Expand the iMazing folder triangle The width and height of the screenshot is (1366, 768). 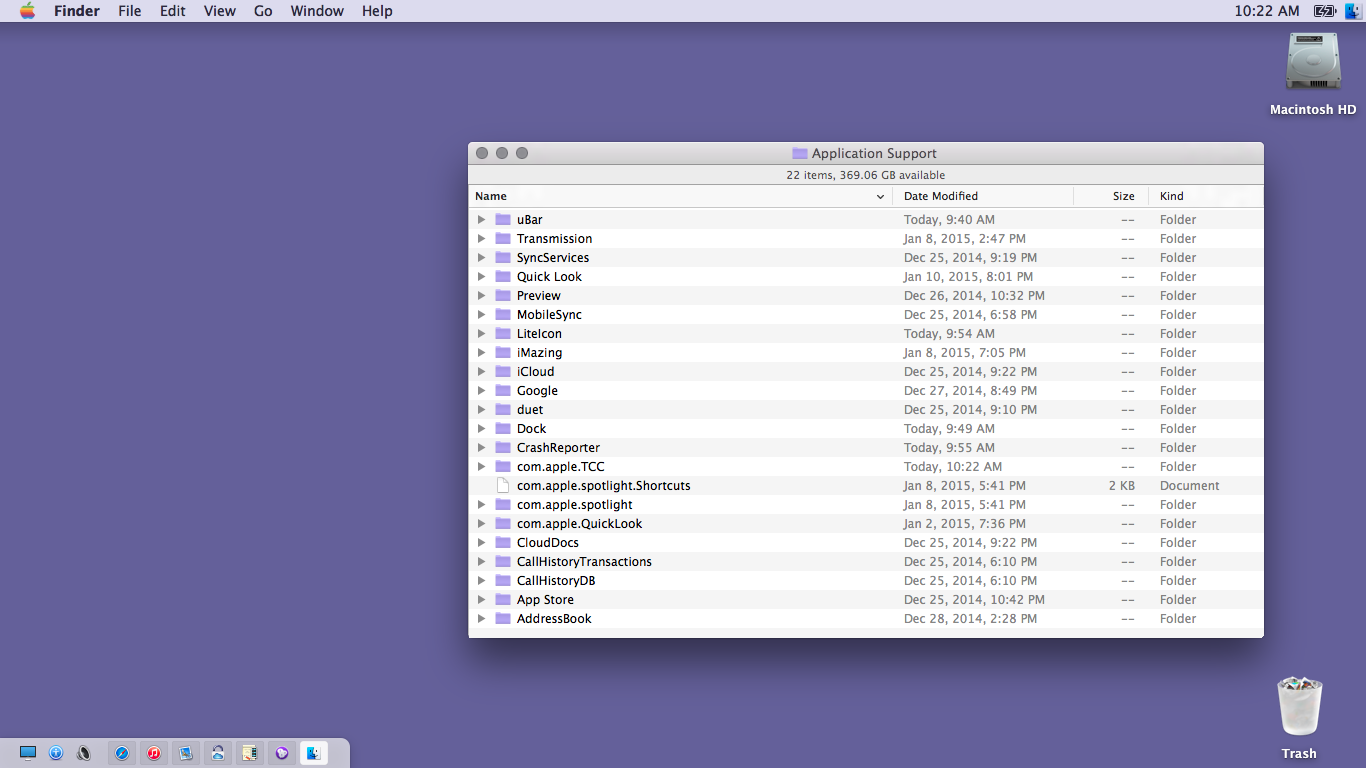coord(481,353)
